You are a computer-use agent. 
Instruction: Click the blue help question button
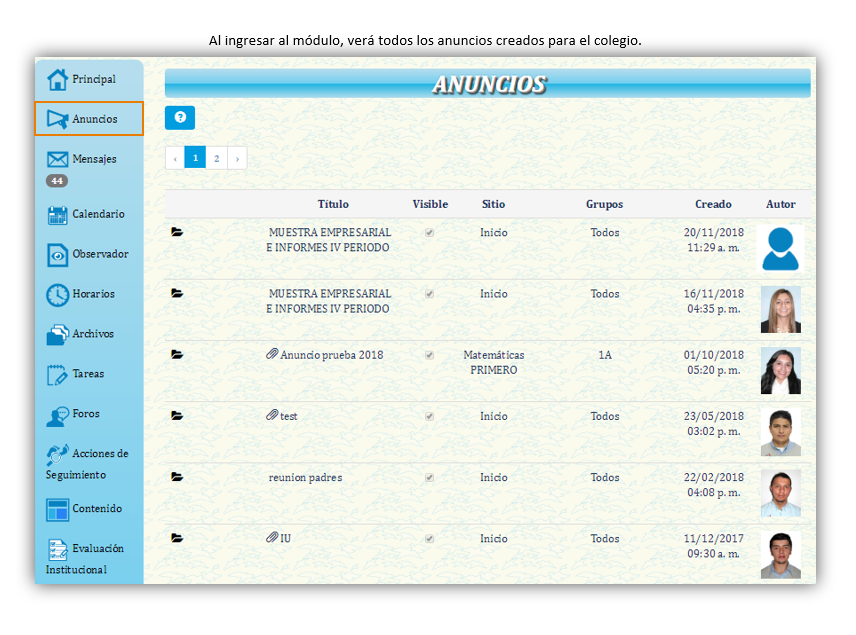click(180, 117)
